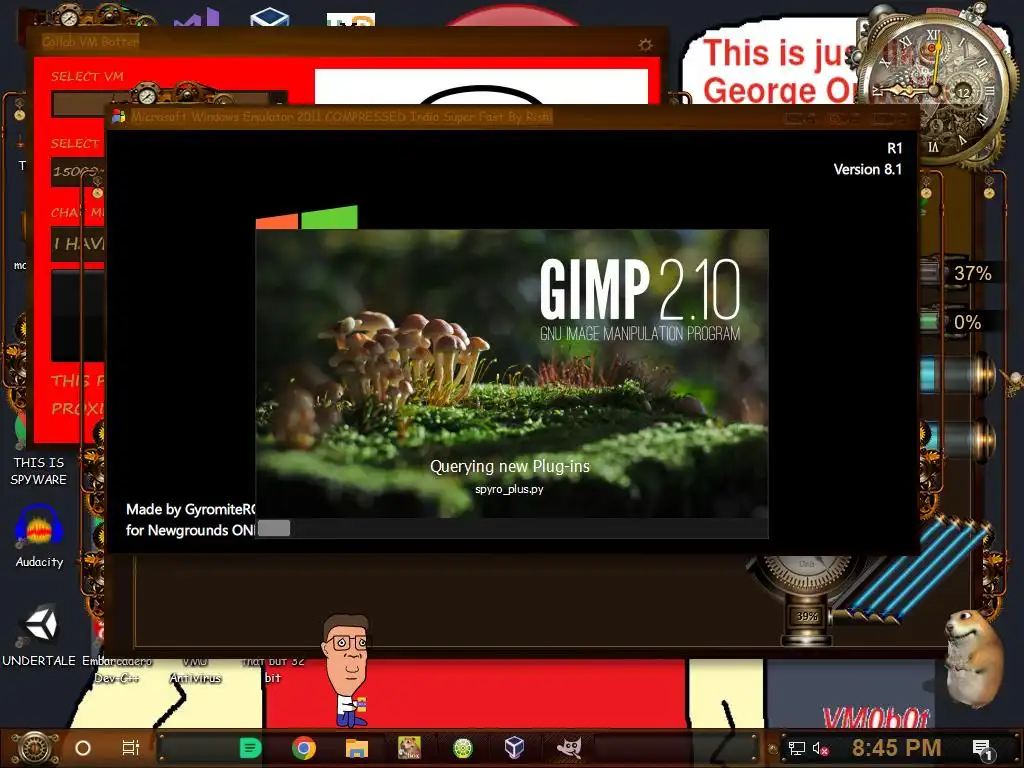Click 'Querying new Plug-ins' status text
The height and width of the screenshot is (768, 1024).
click(509, 466)
